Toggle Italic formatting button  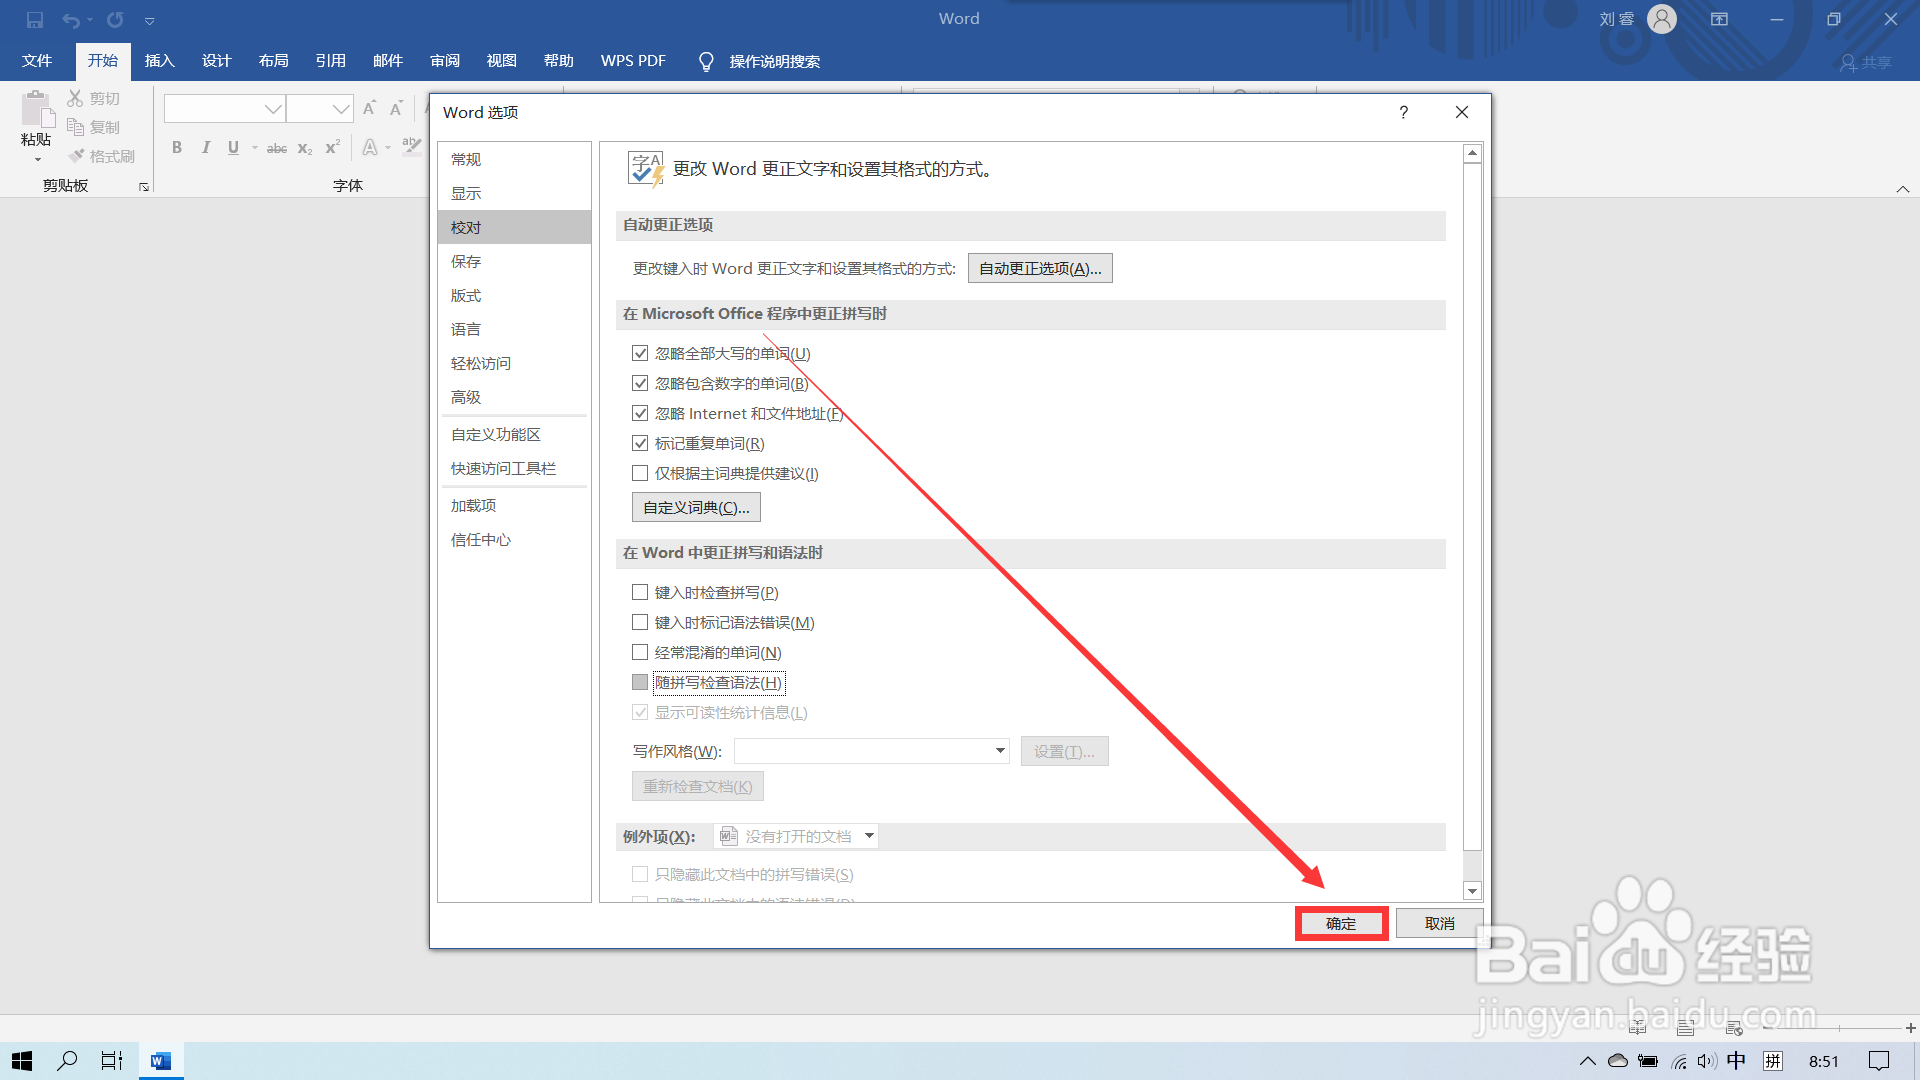(x=205, y=148)
